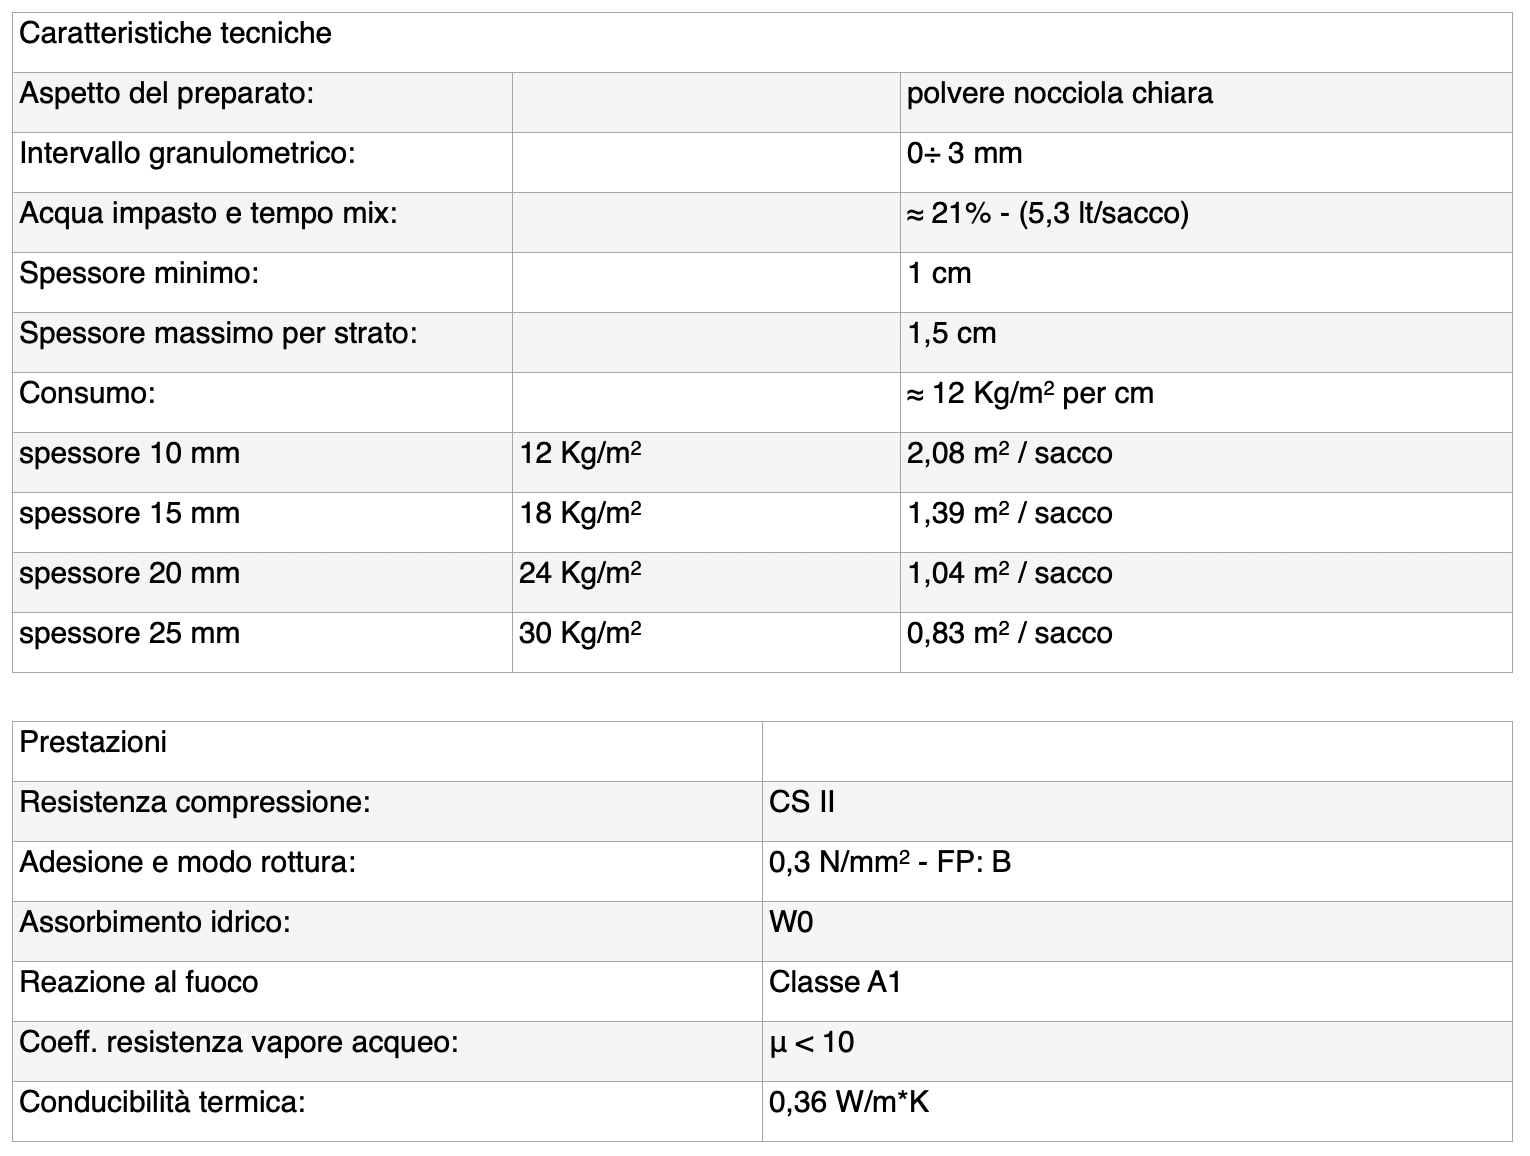
Task: Select the 'spessore 10 mm' row label
Action: click(130, 454)
